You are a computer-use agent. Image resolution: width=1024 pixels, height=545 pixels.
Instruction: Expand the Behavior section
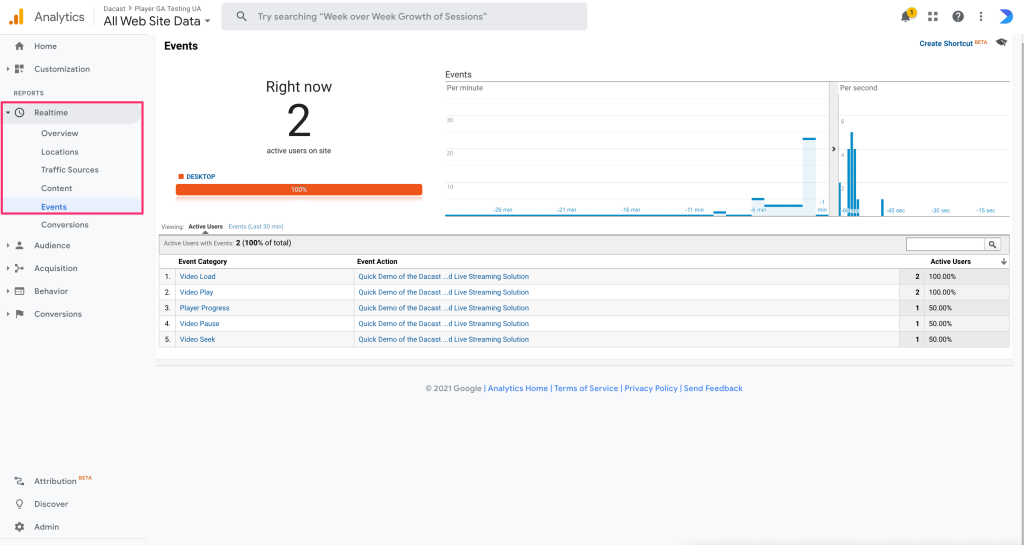click(8, 291)
